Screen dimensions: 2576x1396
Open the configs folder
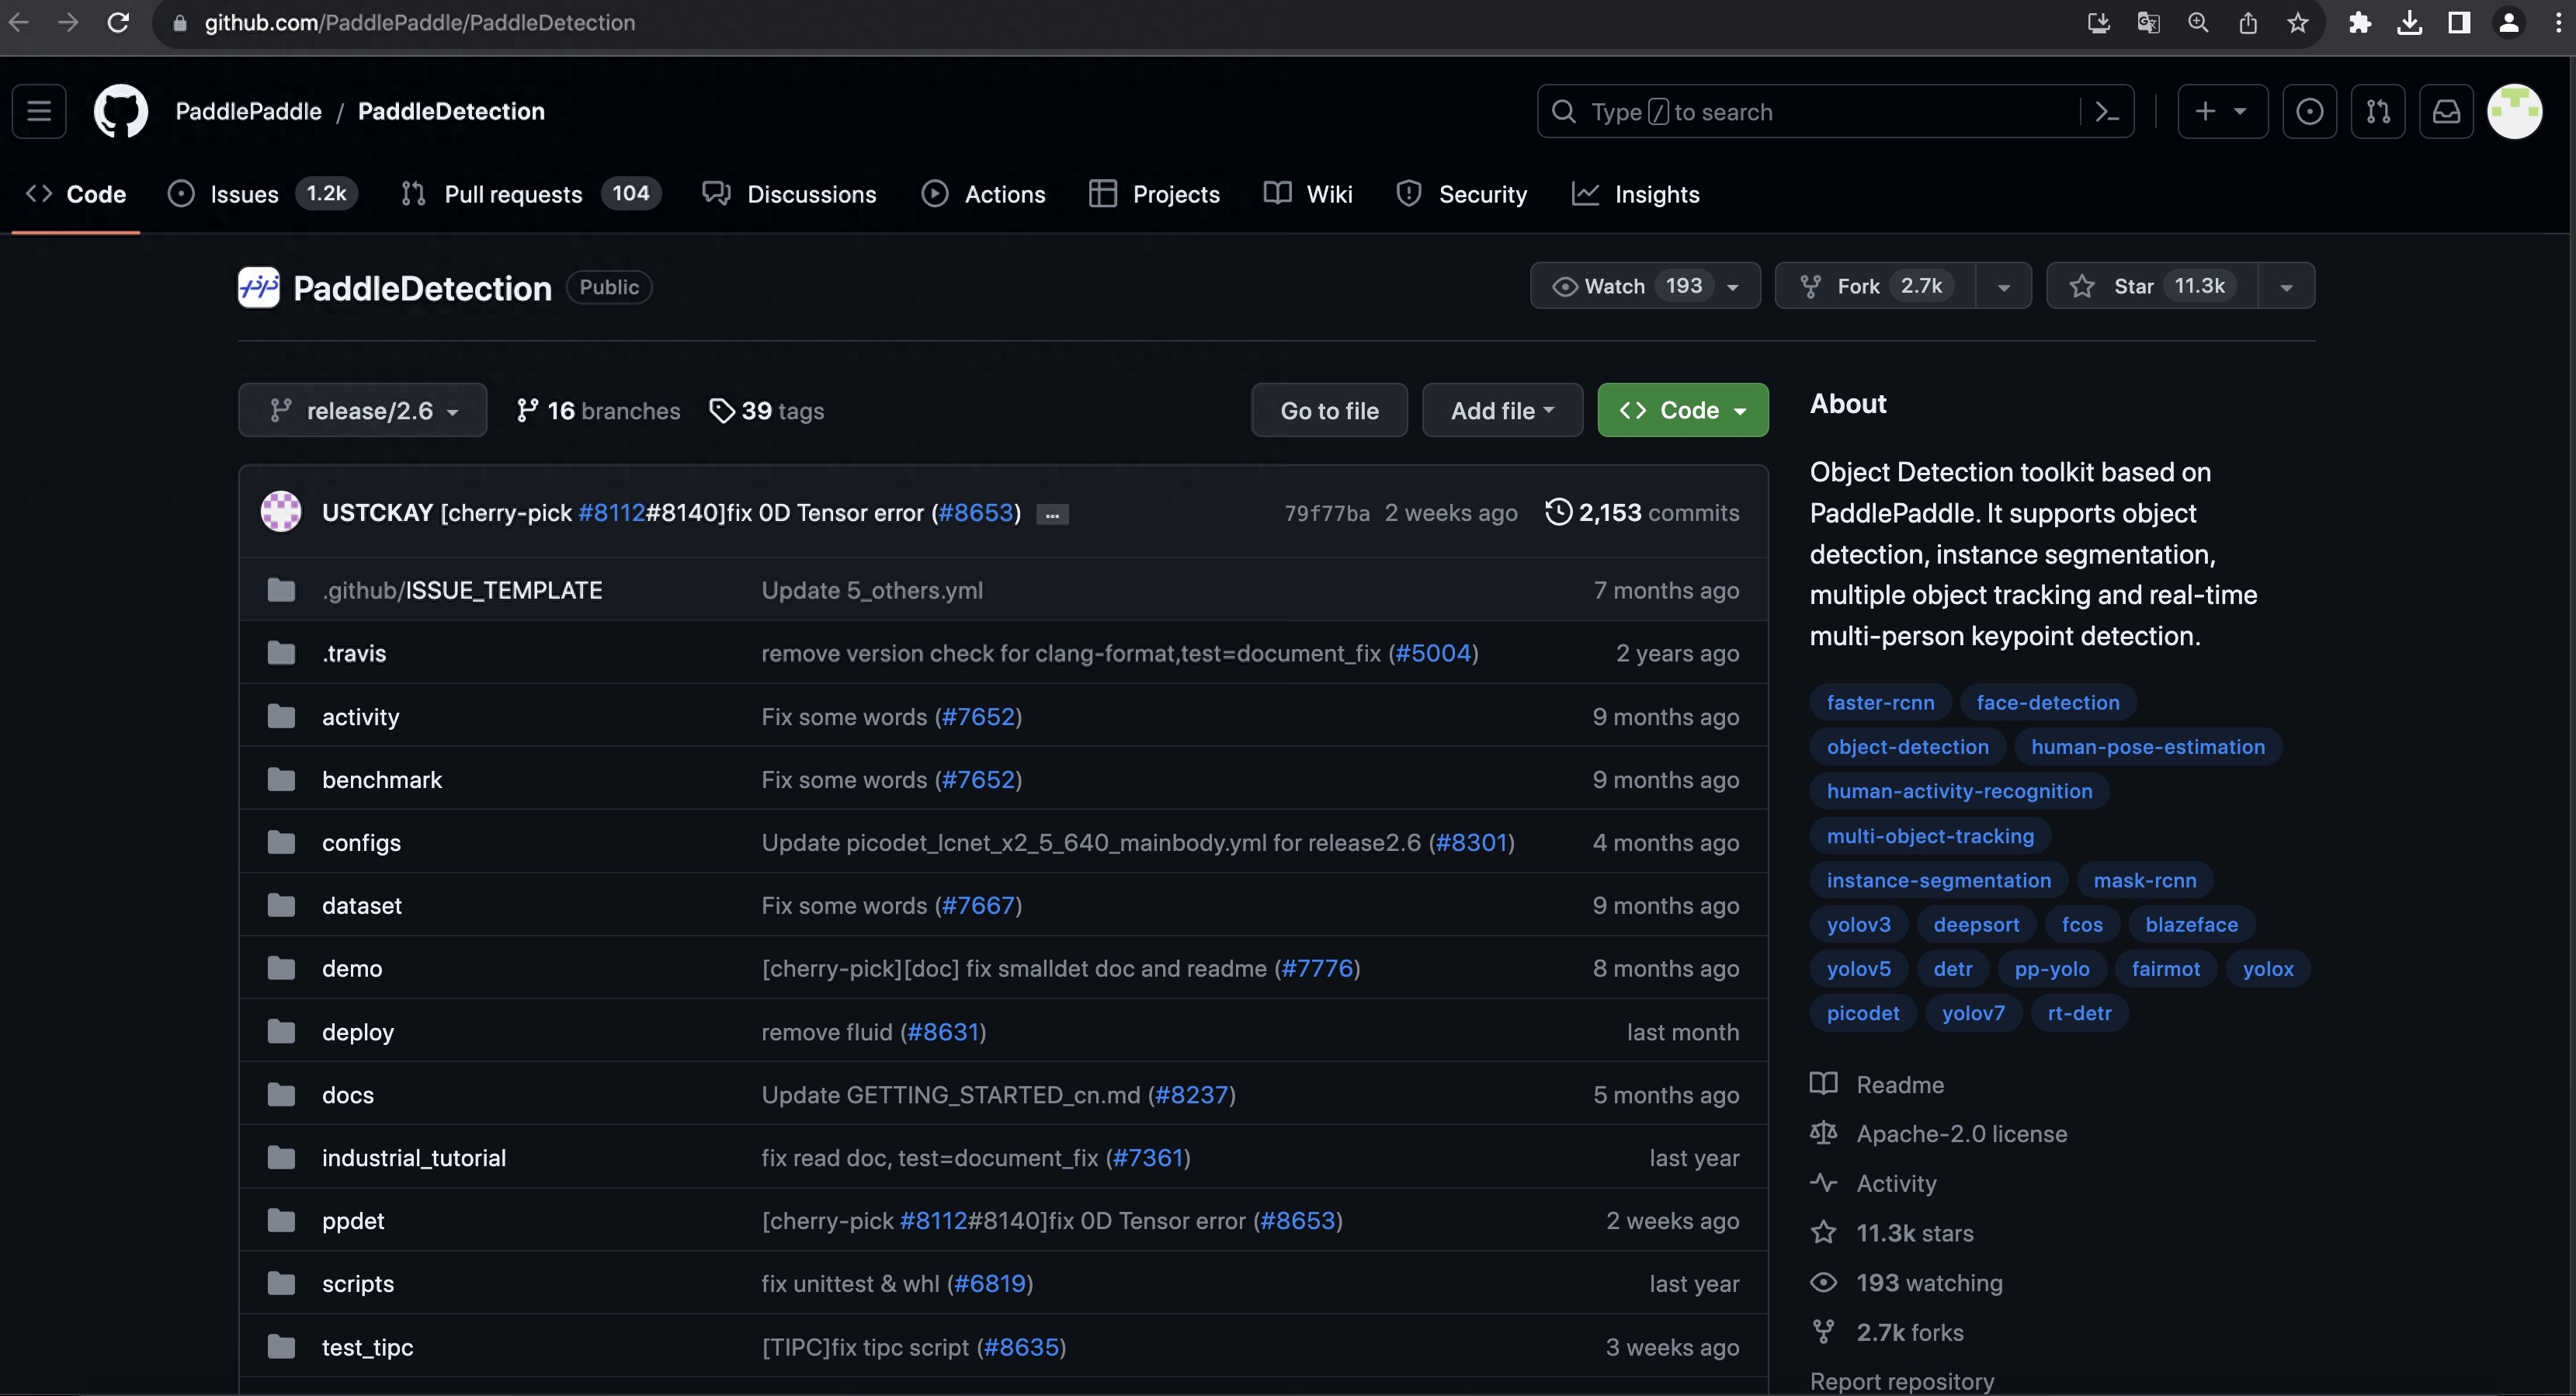tap(361, 843)
